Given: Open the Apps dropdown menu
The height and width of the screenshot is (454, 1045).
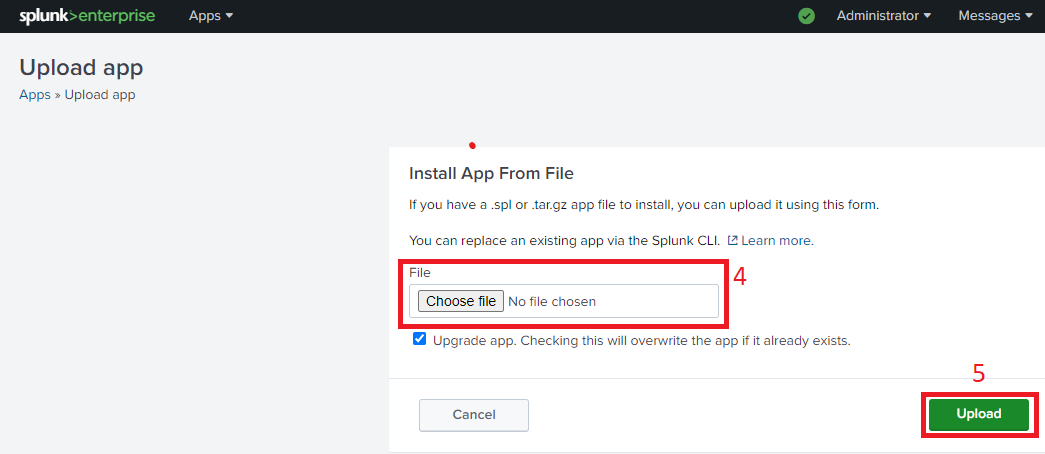Looking at the screenshot, I should point(211,16).
